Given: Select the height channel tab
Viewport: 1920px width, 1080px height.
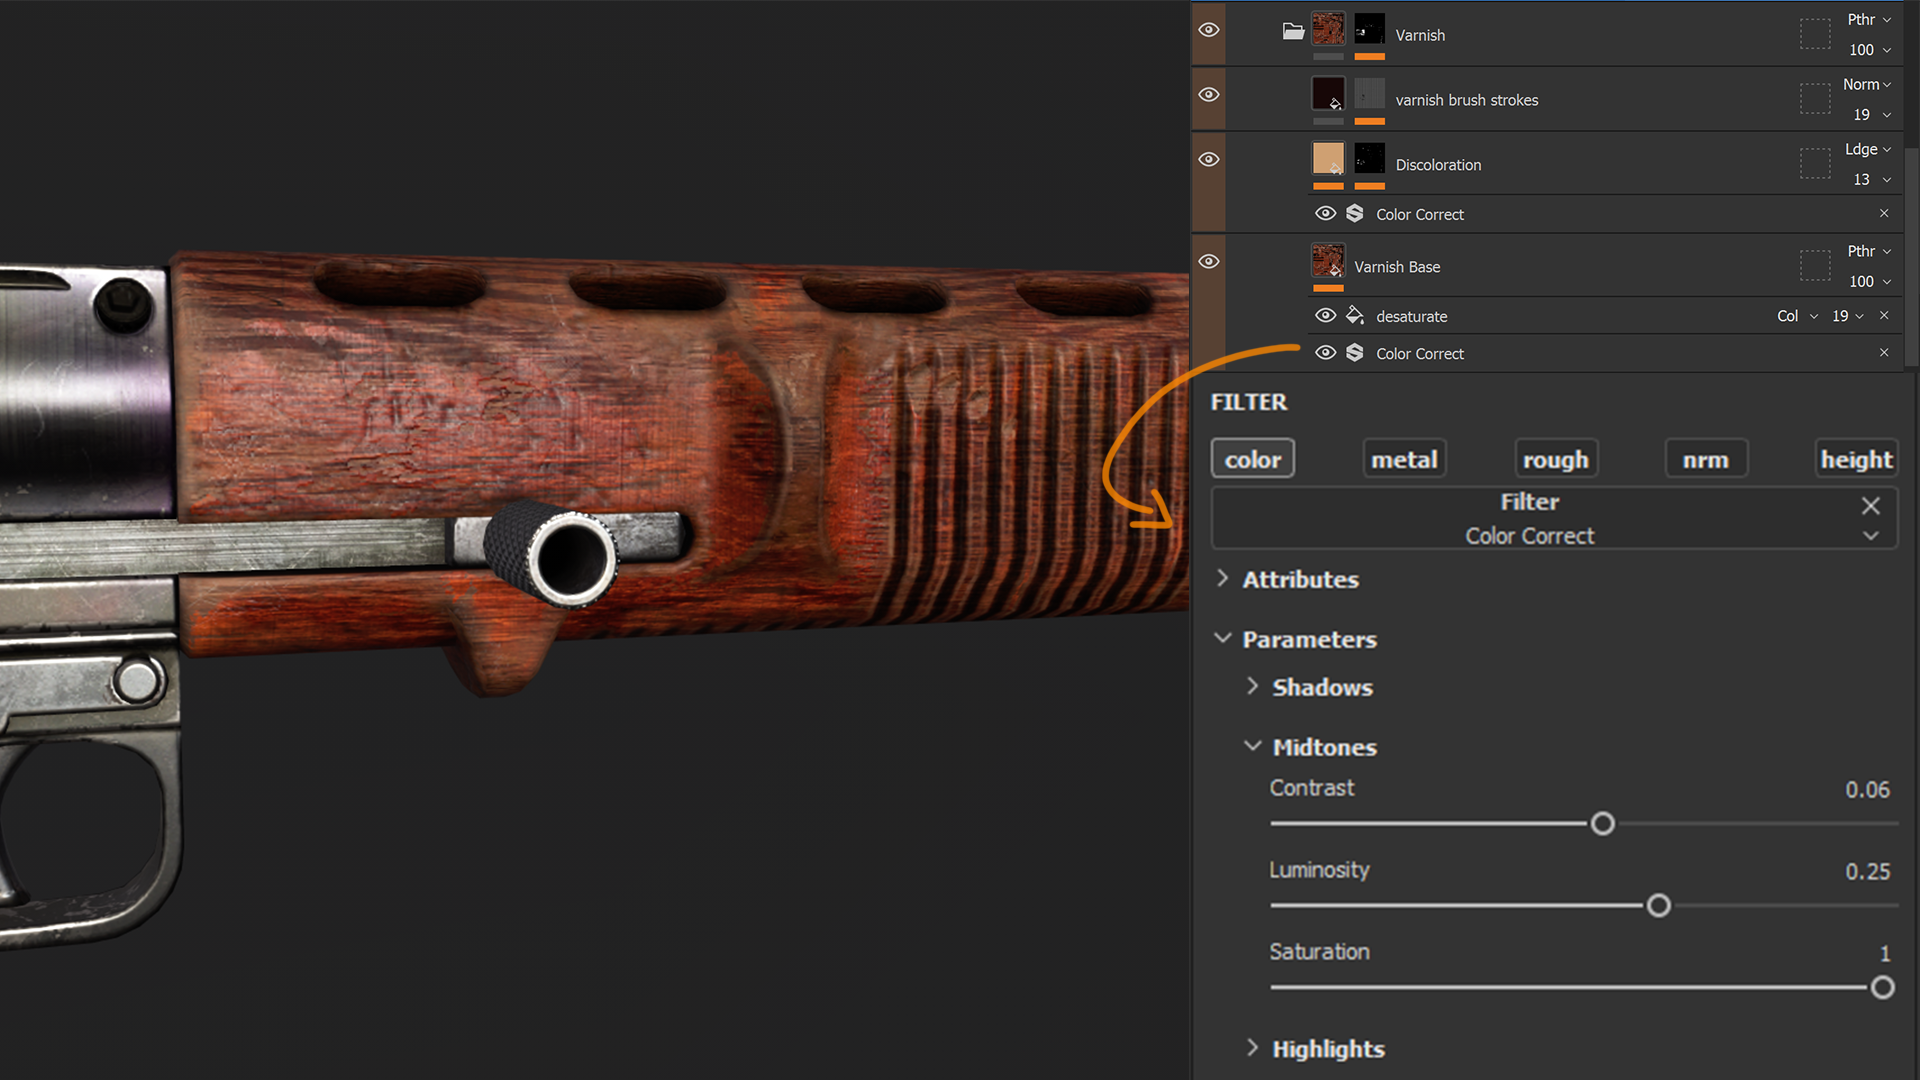Looking at the screenshot, I should click(1856, 459).
